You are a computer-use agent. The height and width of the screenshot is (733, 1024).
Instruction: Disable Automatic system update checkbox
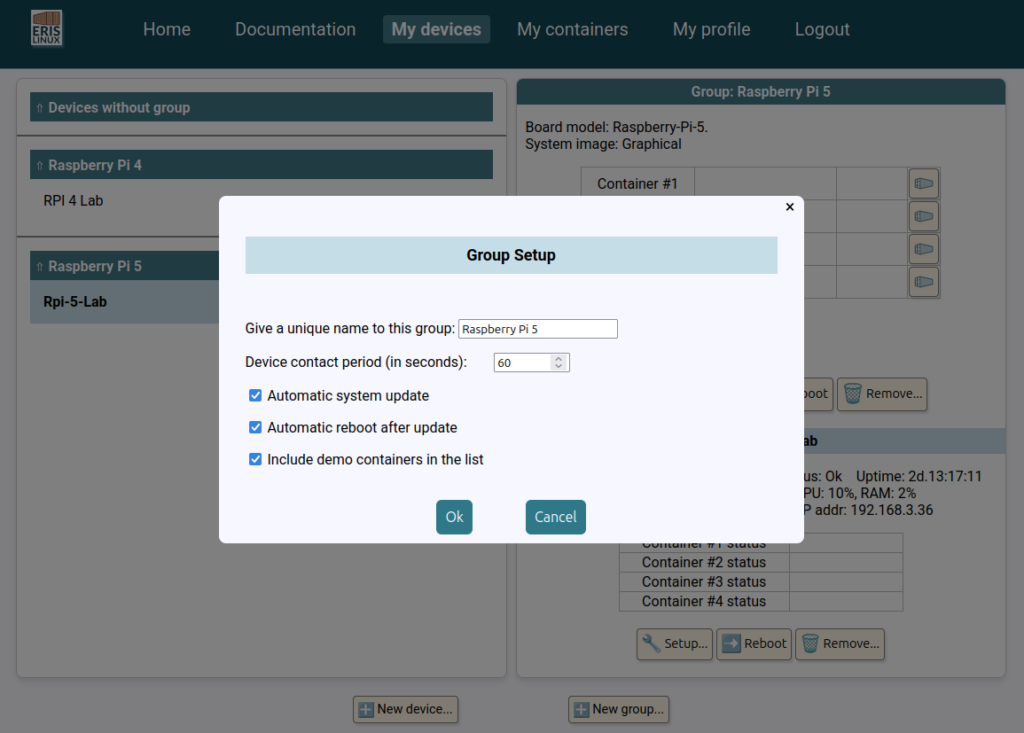pyautogui.click(x=255, y=395)
